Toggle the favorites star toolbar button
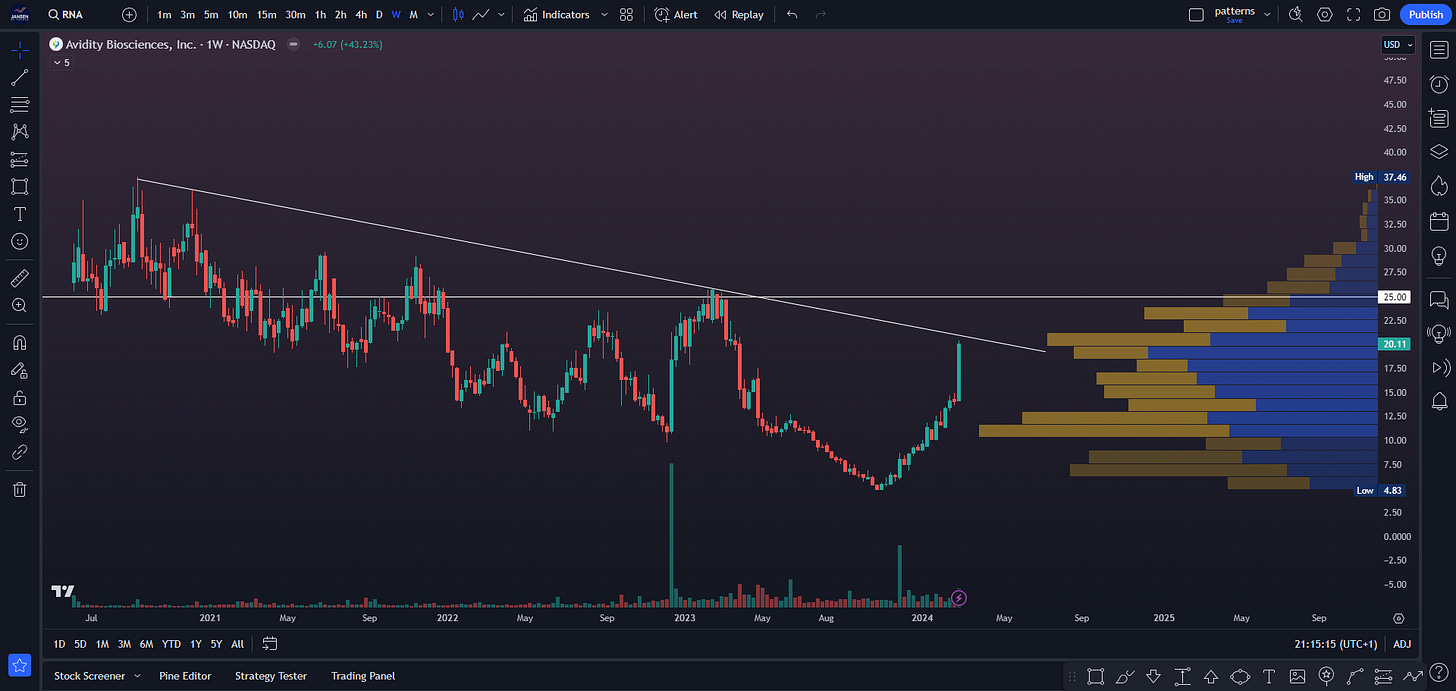Image resolution: width=1456 pixels, height=691 pixels. tap(20, 664)
